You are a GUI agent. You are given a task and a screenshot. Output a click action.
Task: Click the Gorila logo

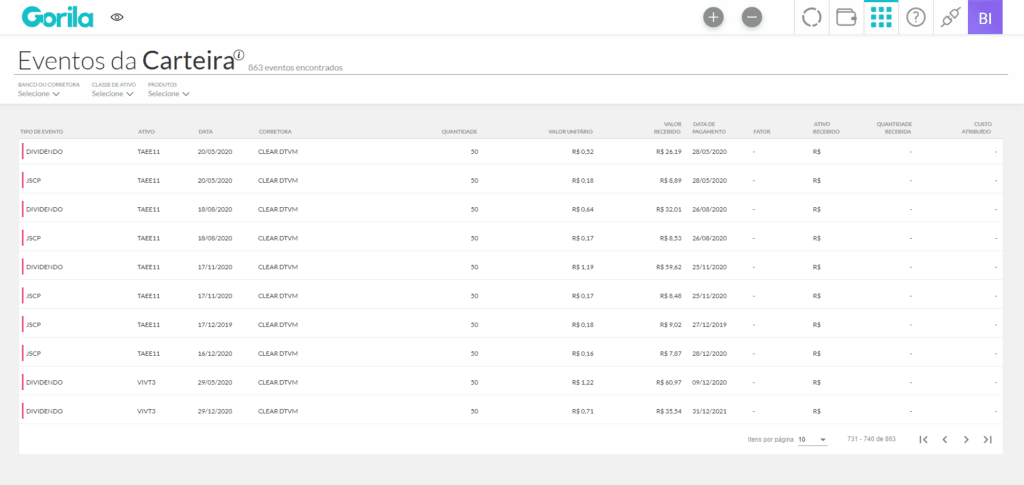point(57,17)
